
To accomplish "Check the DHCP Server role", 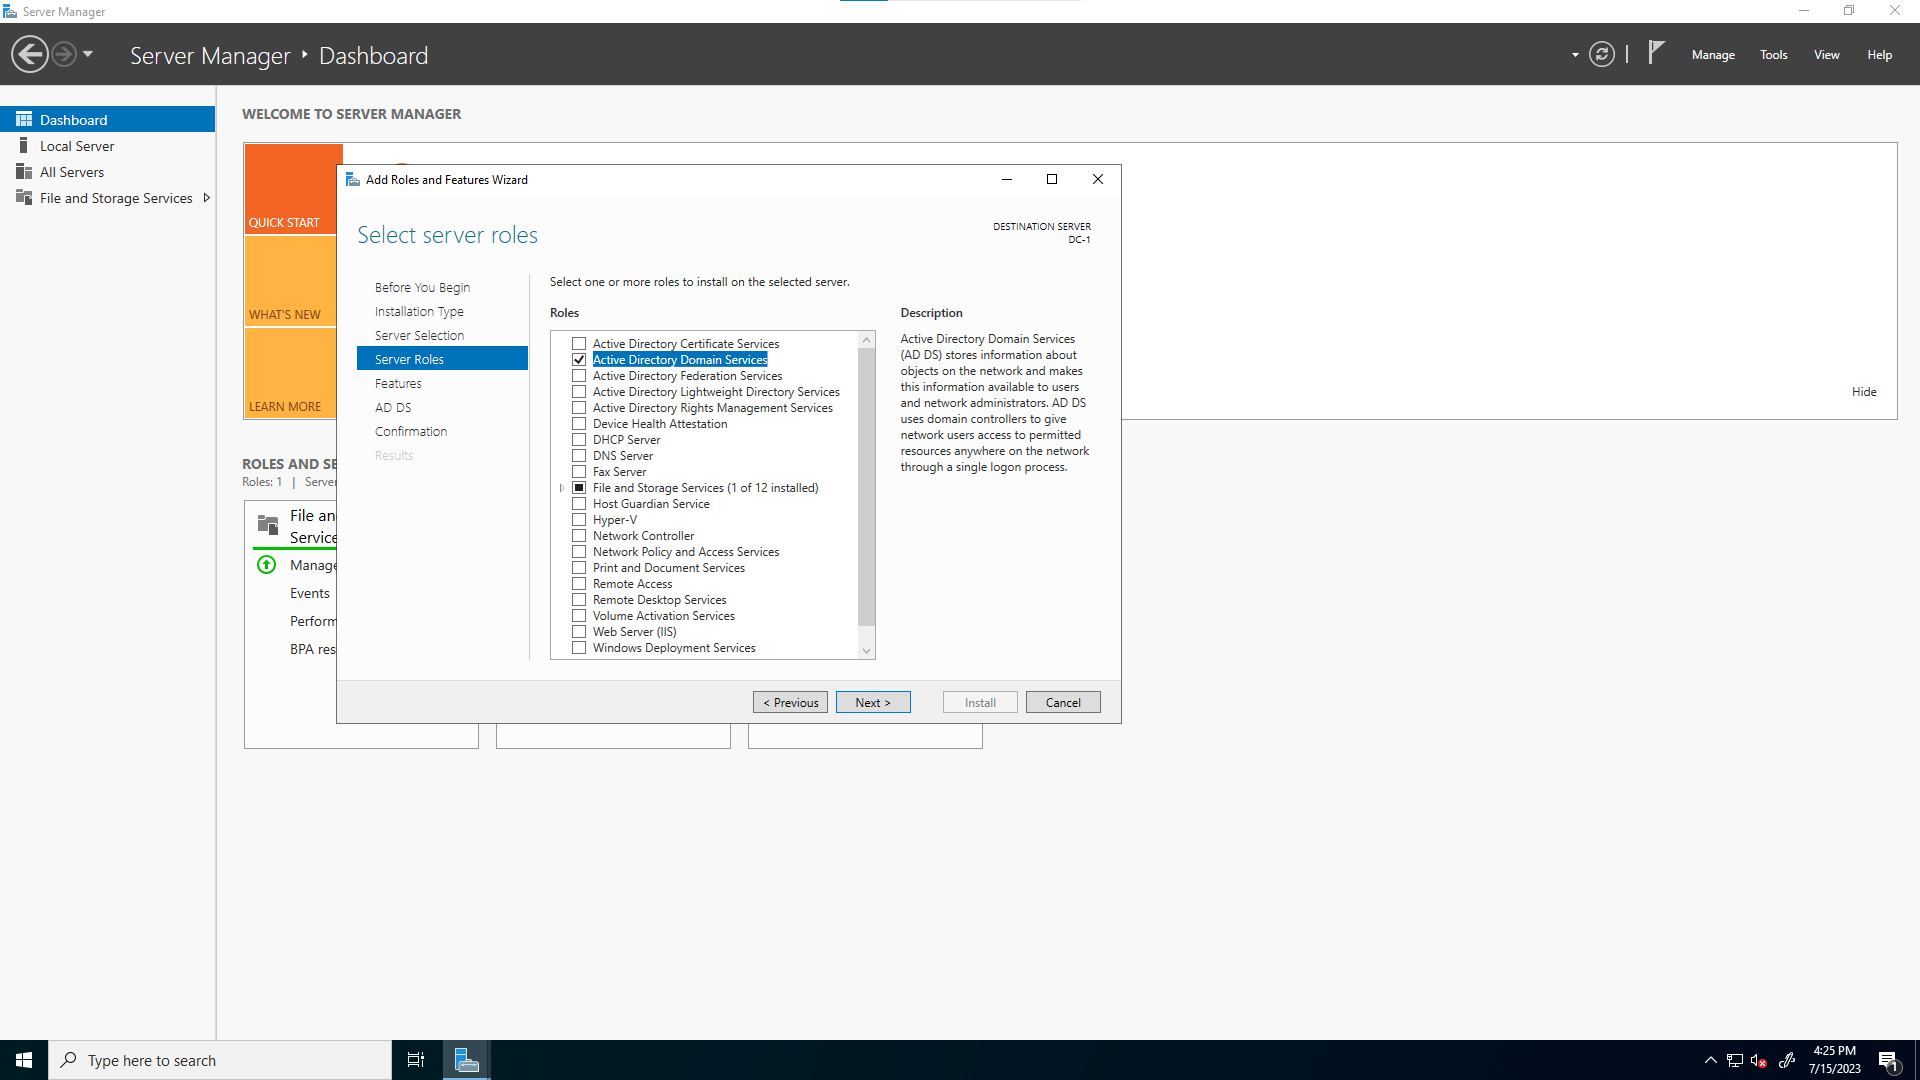I will tap(579, 440).
